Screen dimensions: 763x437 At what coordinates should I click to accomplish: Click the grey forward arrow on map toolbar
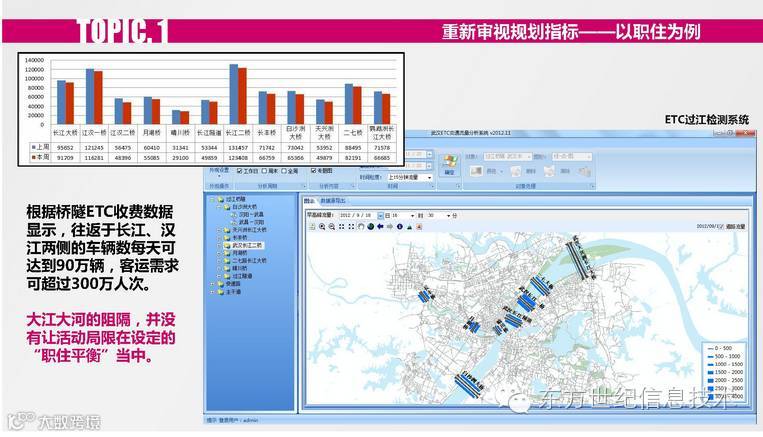390,227
